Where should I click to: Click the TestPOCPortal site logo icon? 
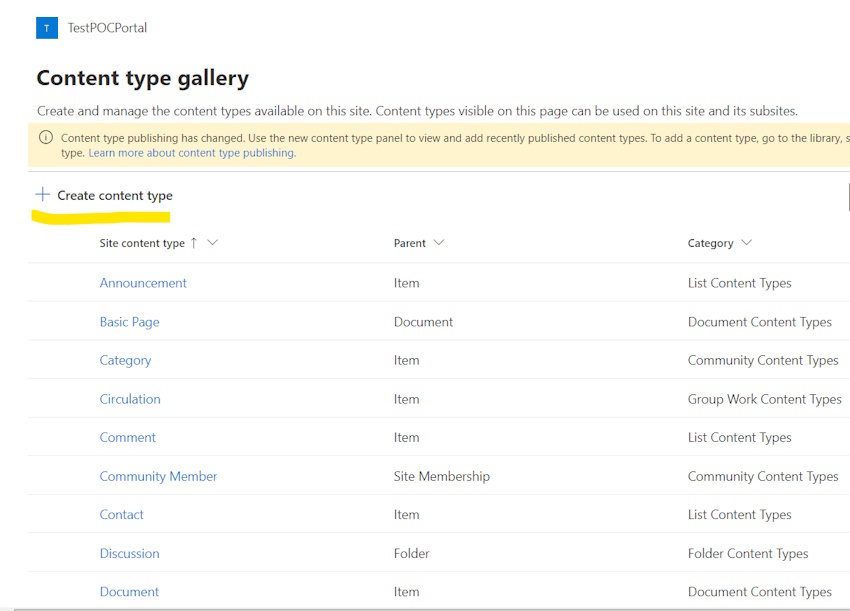pos(47,28)
